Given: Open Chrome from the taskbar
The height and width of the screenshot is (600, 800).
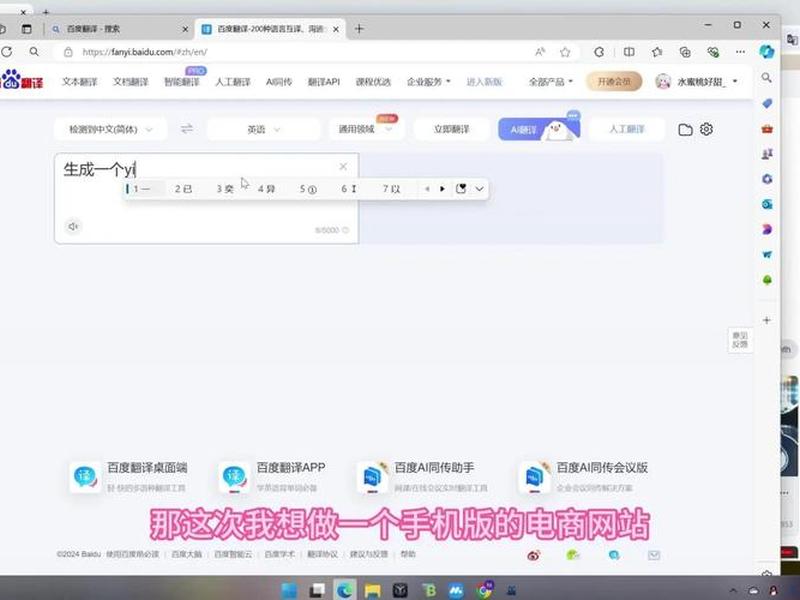Looking at the screenshot, I should coord(484,590).
